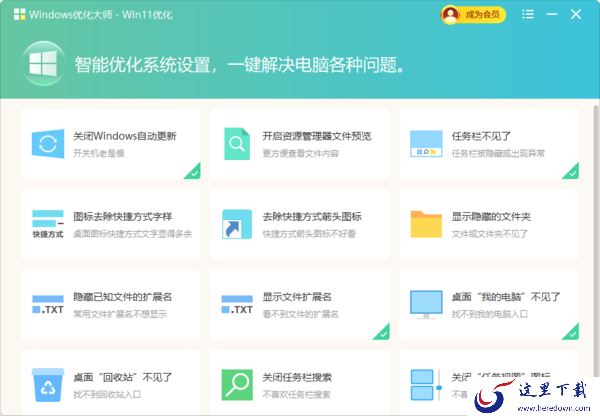Click the vertical scrollbar on the right
600x416 pixels.
[x=596, y=241]
